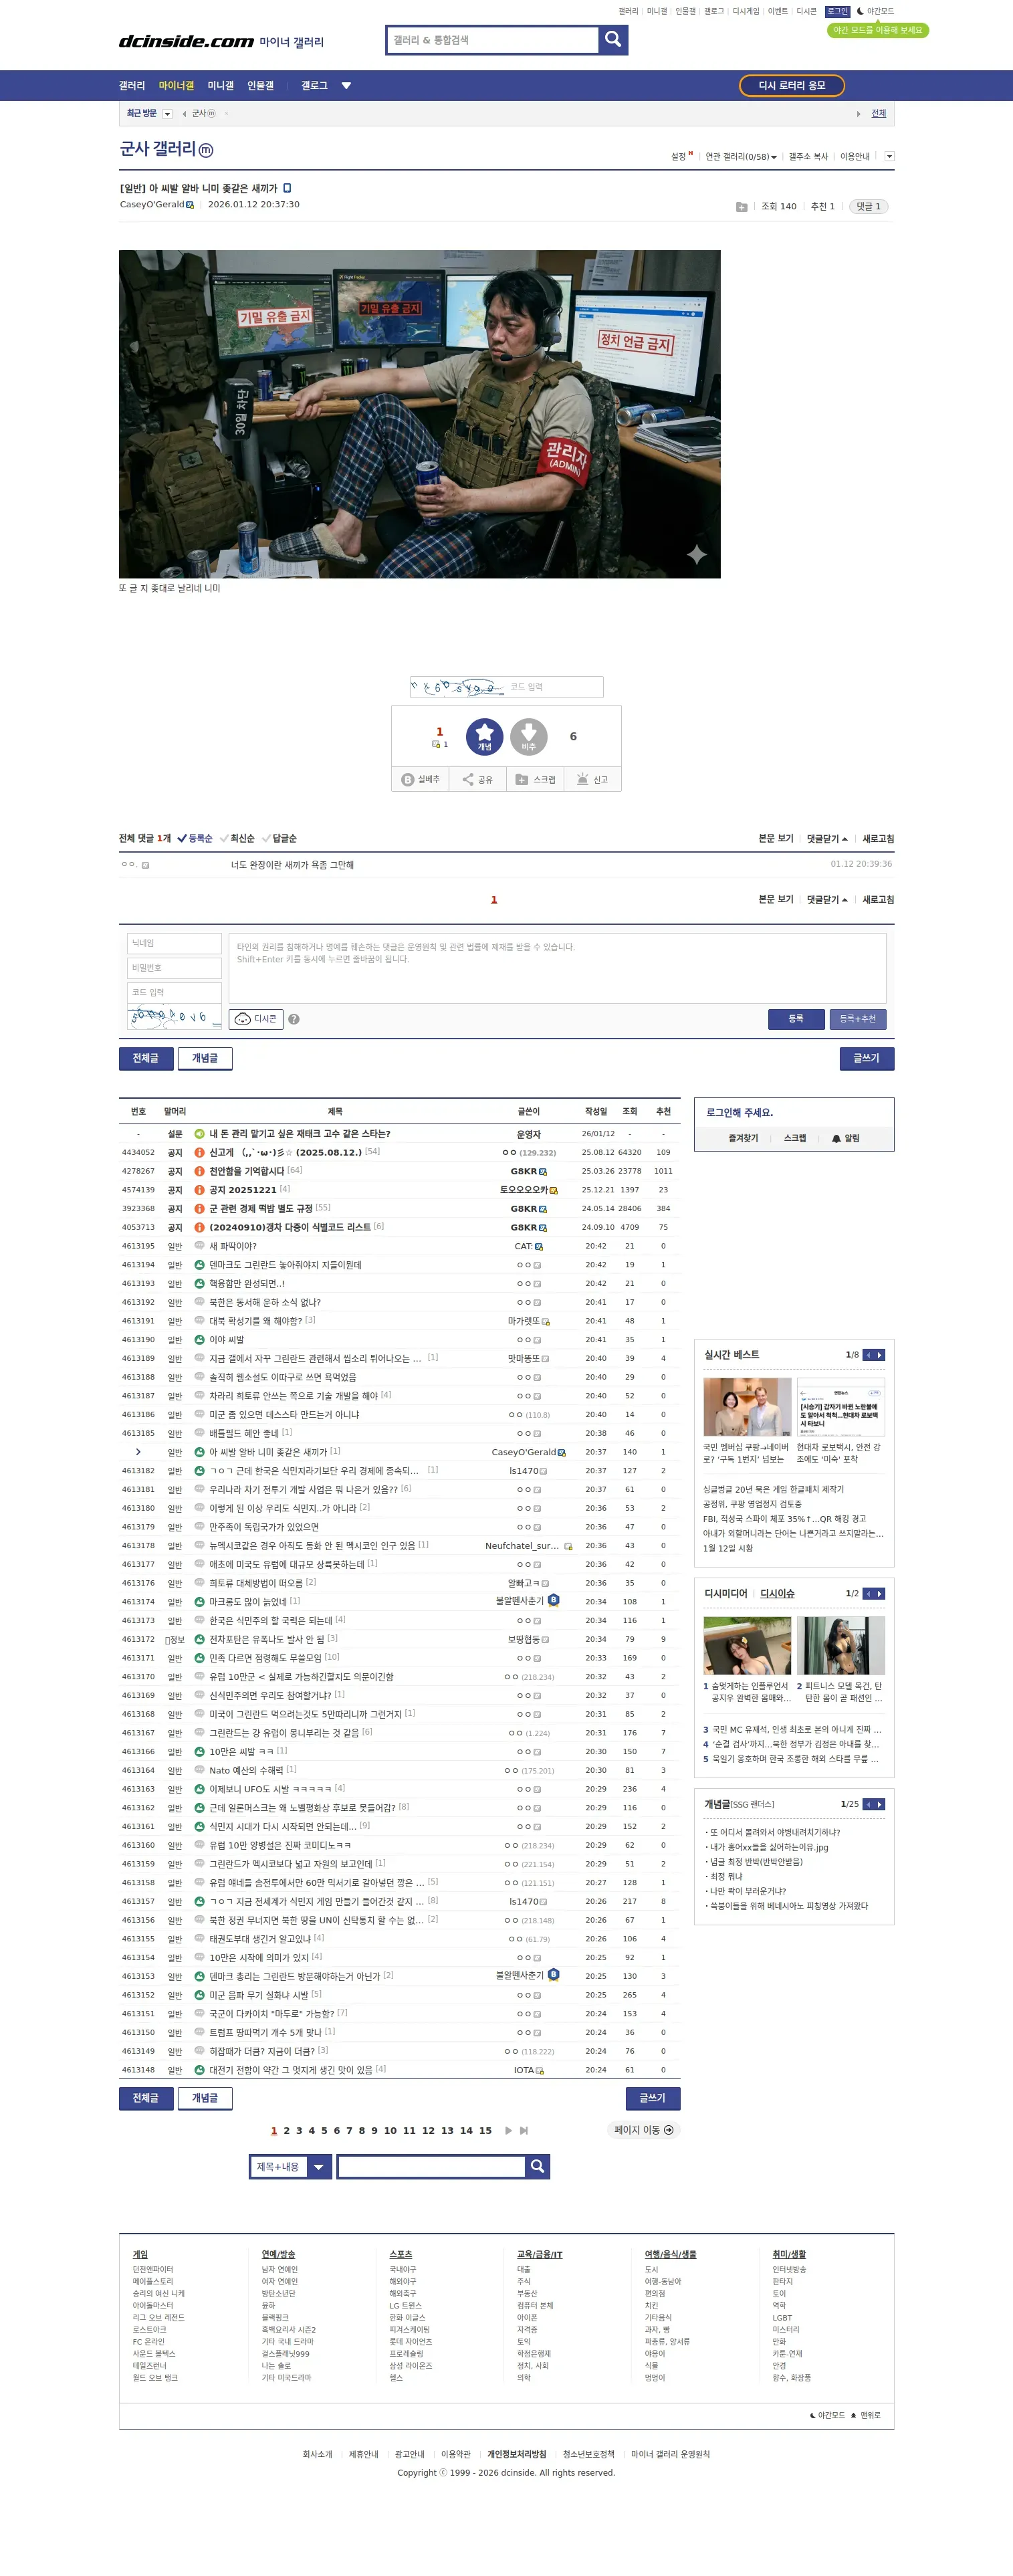Open the 제목+내용 search type dropdown
The width and height of the screenshot is (1013, 2576).
click(290, 2166)
